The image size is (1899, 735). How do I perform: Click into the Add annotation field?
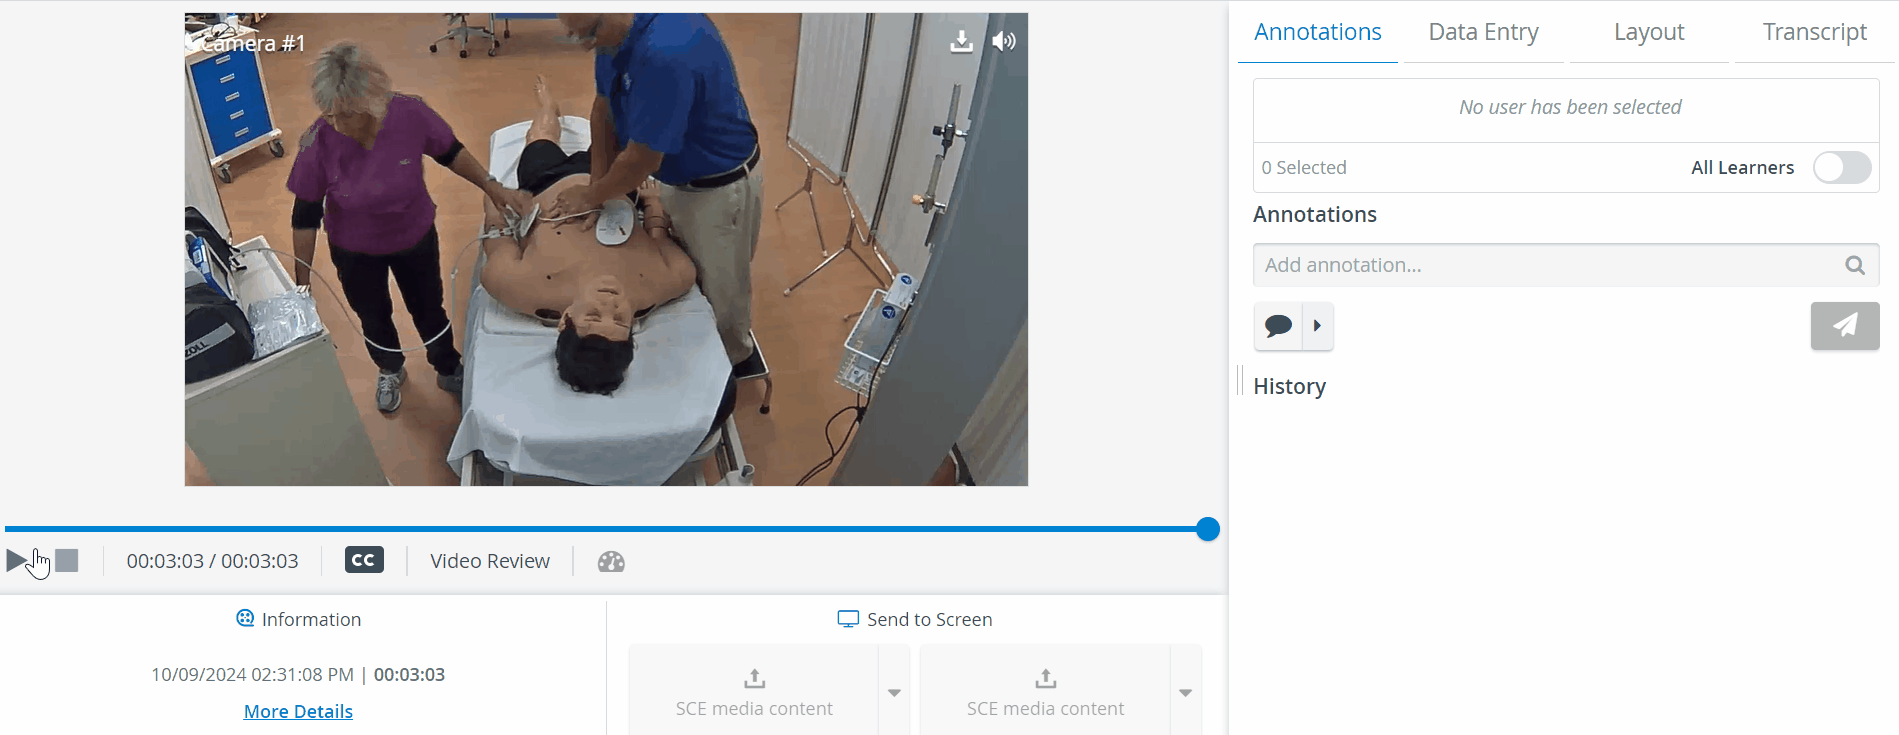pos(1545,265)
